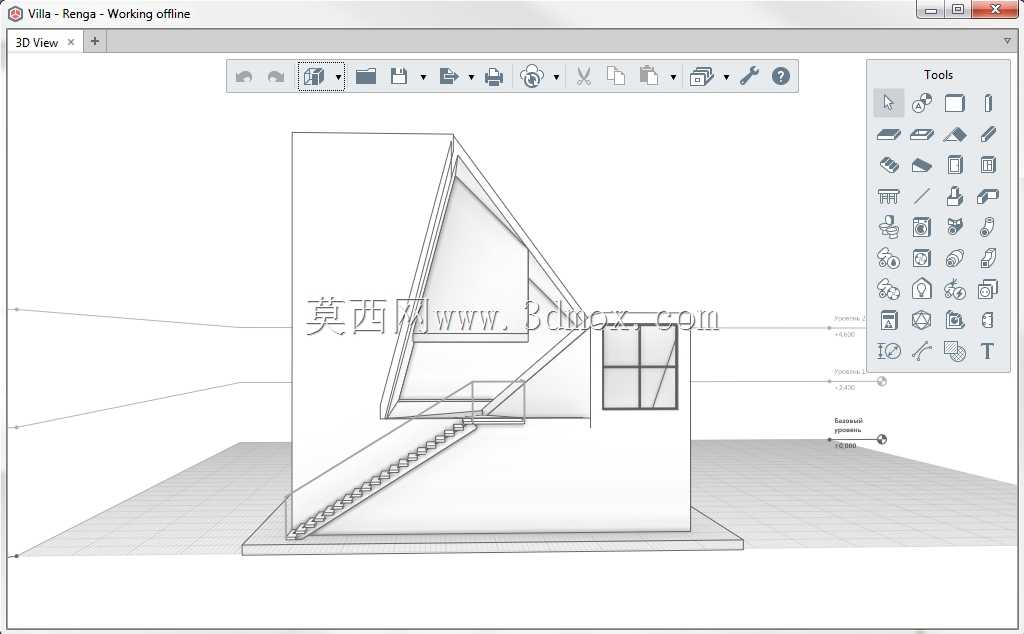Select the water-drop Pipe routing tool

[x=888, y=259]
